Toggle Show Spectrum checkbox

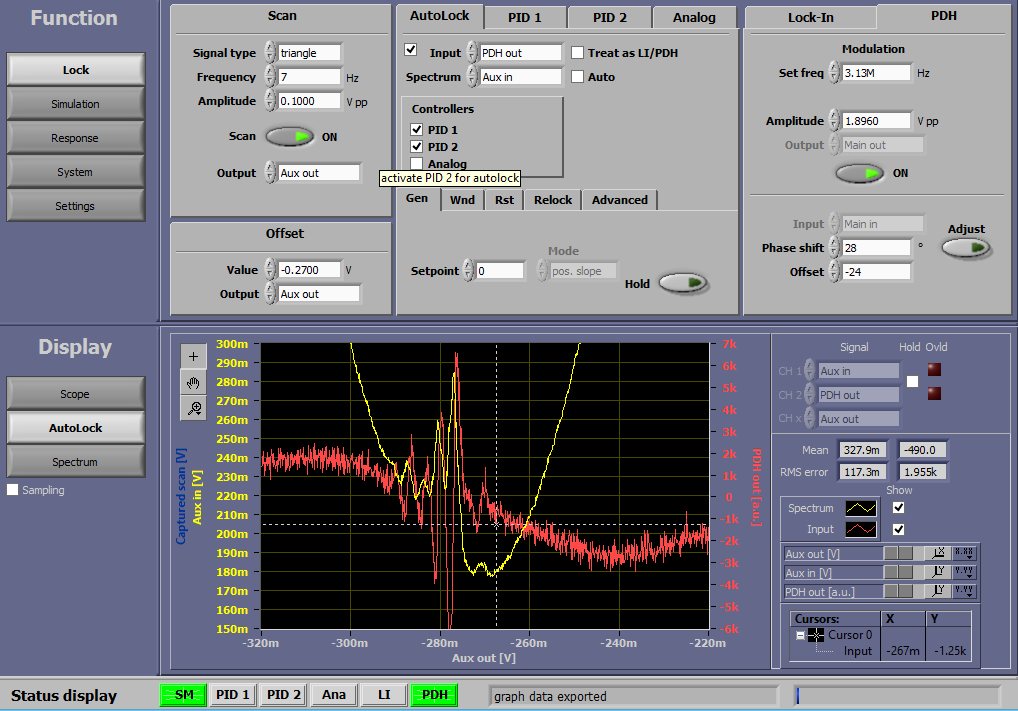coord(899,508)
